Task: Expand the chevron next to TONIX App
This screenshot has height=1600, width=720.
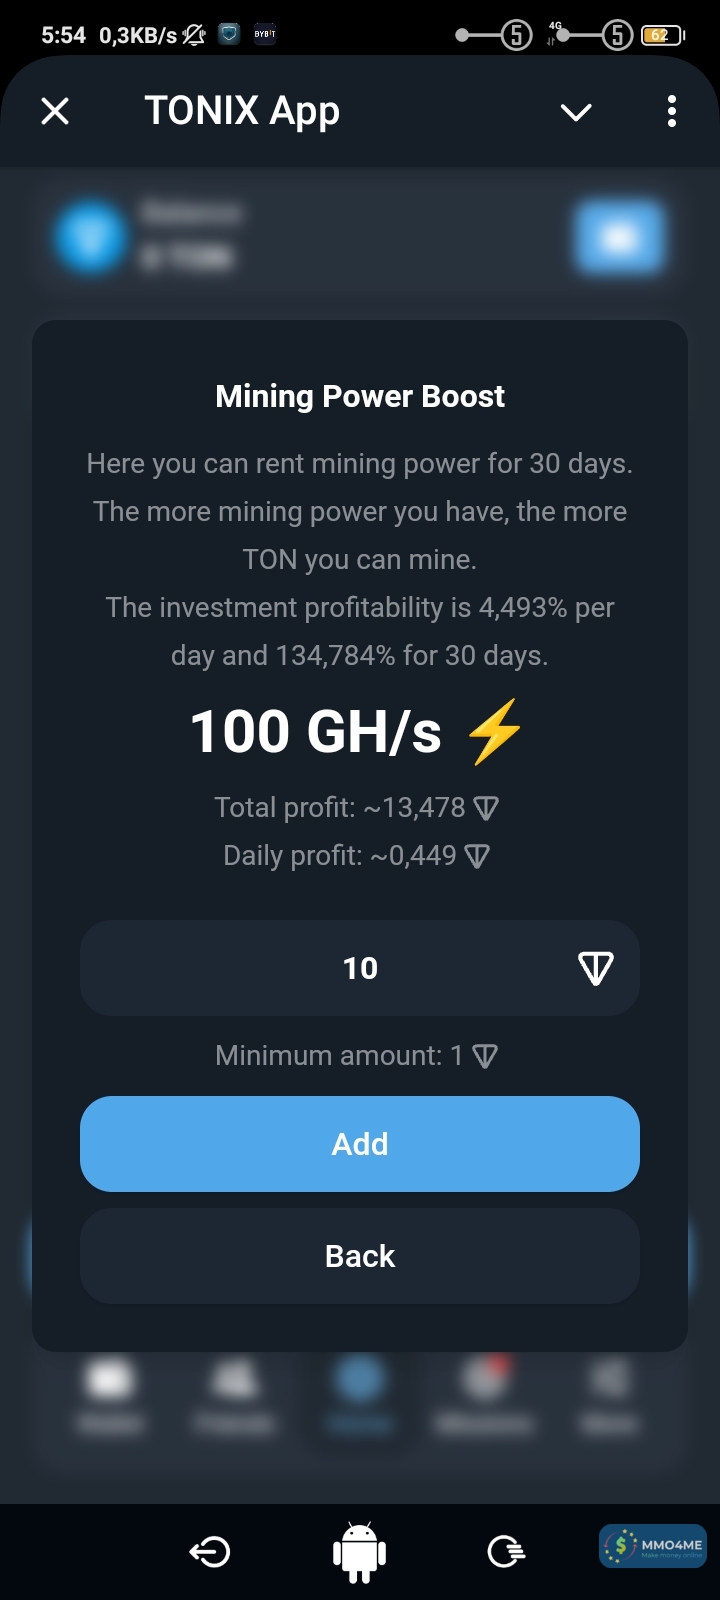Action: tap(576, 112)
